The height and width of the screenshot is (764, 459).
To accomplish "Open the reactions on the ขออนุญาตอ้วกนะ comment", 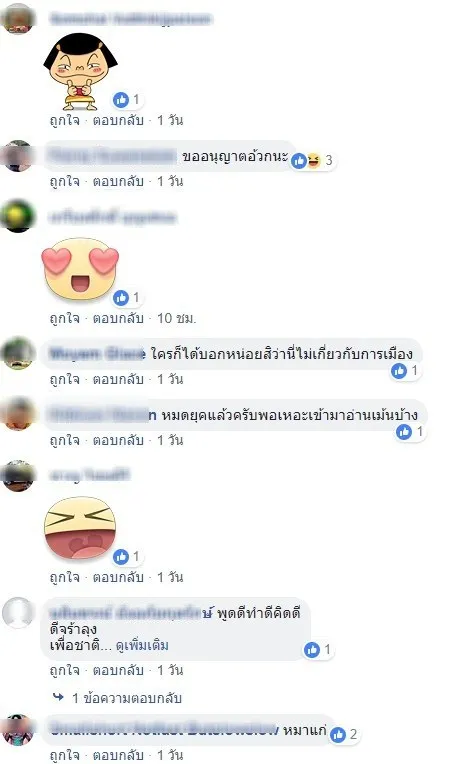I will click(312, 160).
